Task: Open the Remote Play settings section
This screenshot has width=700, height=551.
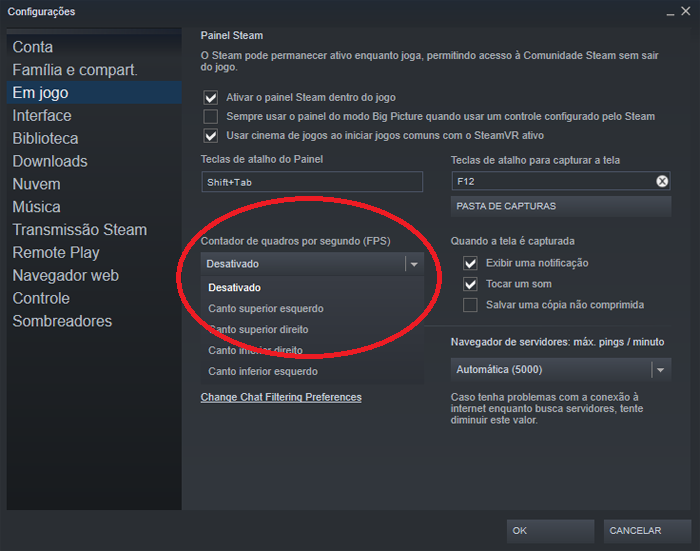Action: click(x=94, y=253)
